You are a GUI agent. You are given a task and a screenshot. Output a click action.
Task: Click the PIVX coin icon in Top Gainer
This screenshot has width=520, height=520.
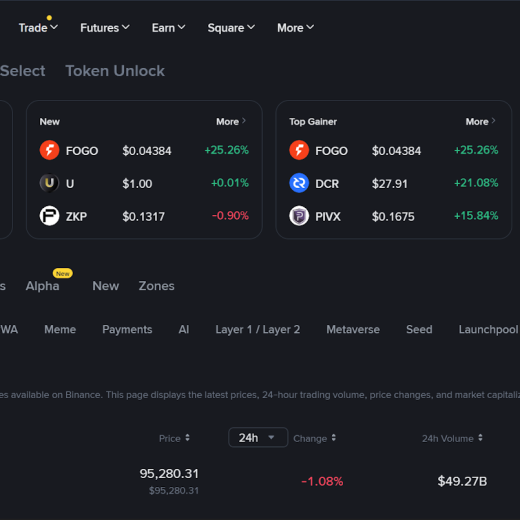299,216
